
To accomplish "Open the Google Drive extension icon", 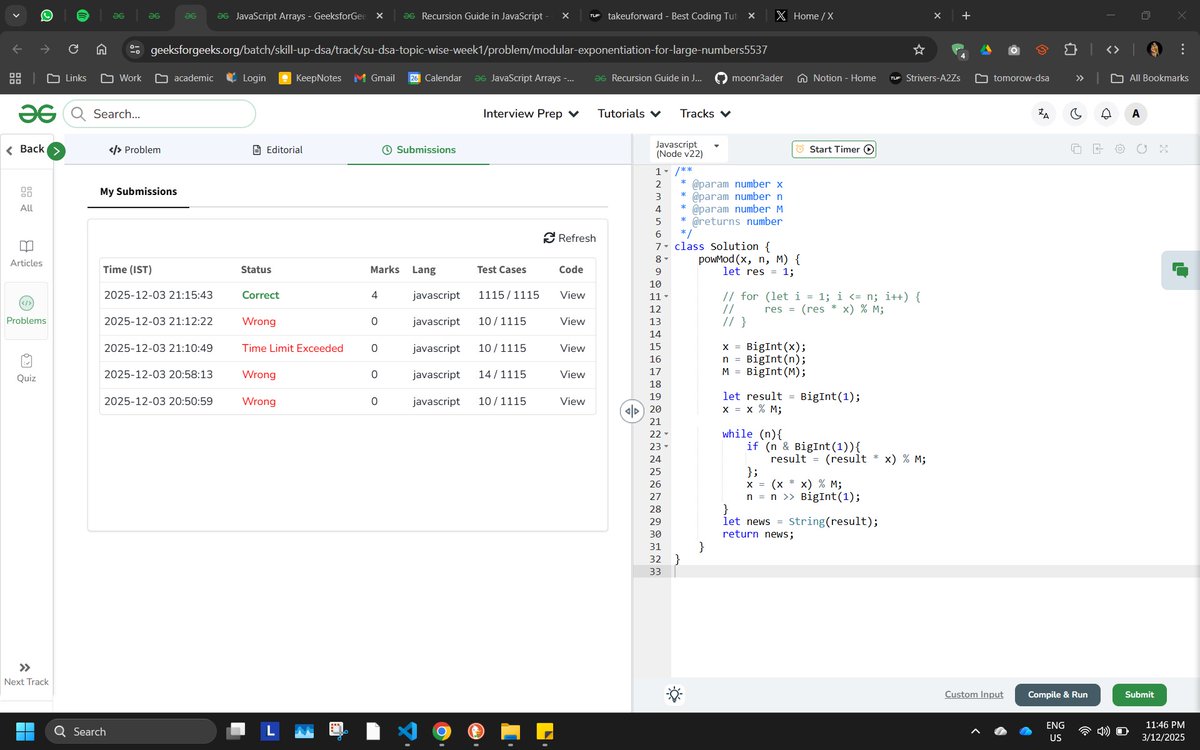I will click(985, 49).
